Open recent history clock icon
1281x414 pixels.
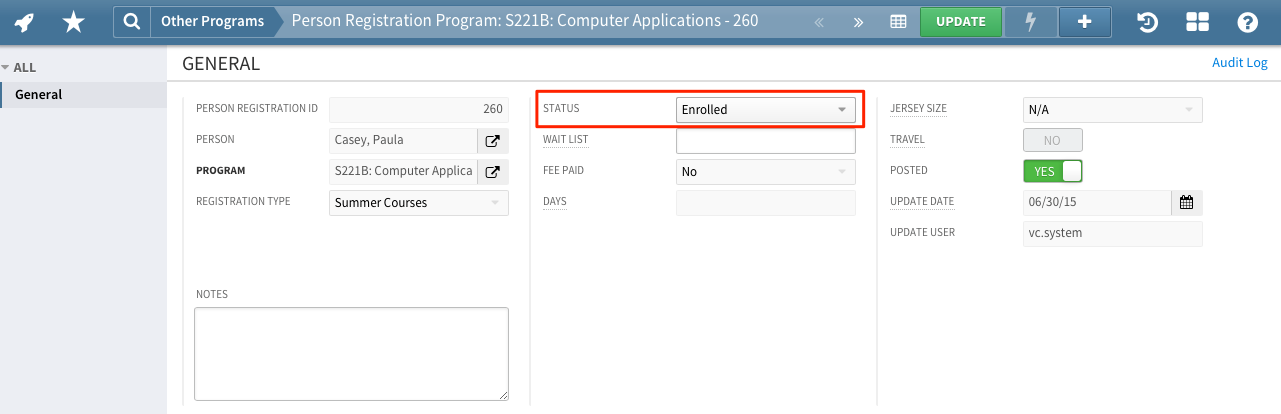coord(1147,22)
